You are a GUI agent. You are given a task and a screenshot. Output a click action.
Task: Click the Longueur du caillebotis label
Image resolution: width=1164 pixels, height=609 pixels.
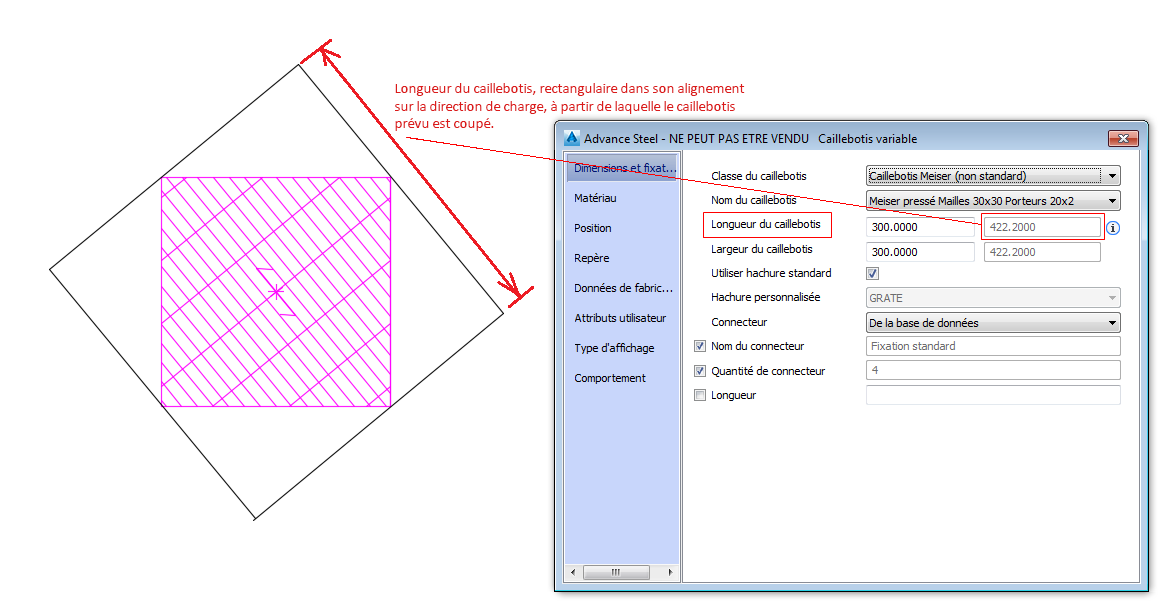pos(766,224)
